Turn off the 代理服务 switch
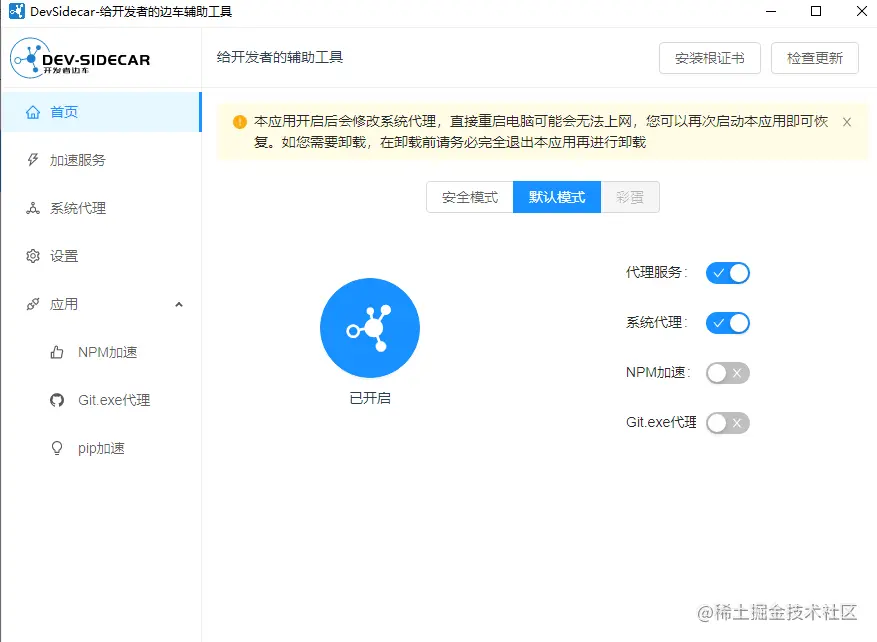This screenshot has width=877, height=642. (727, 273)
